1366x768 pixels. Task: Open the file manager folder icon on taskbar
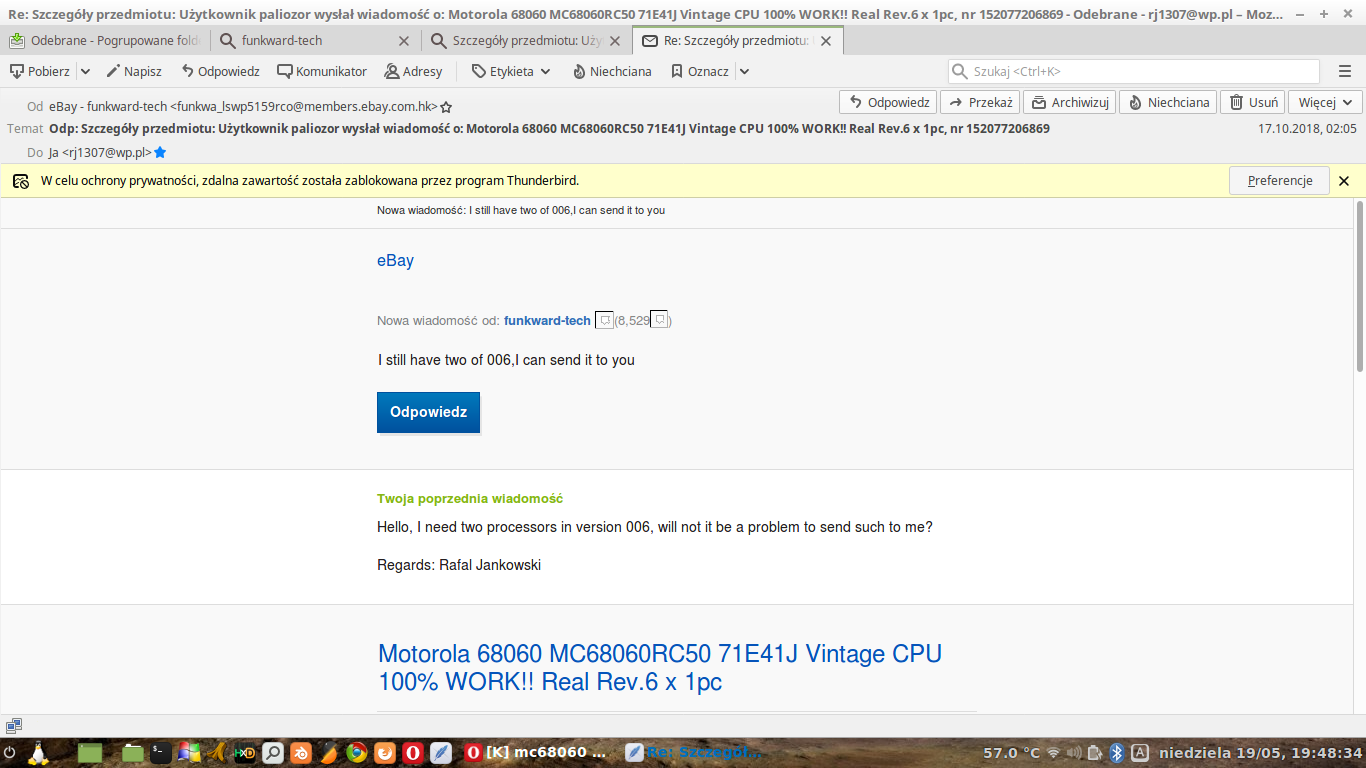click(133, 753)
